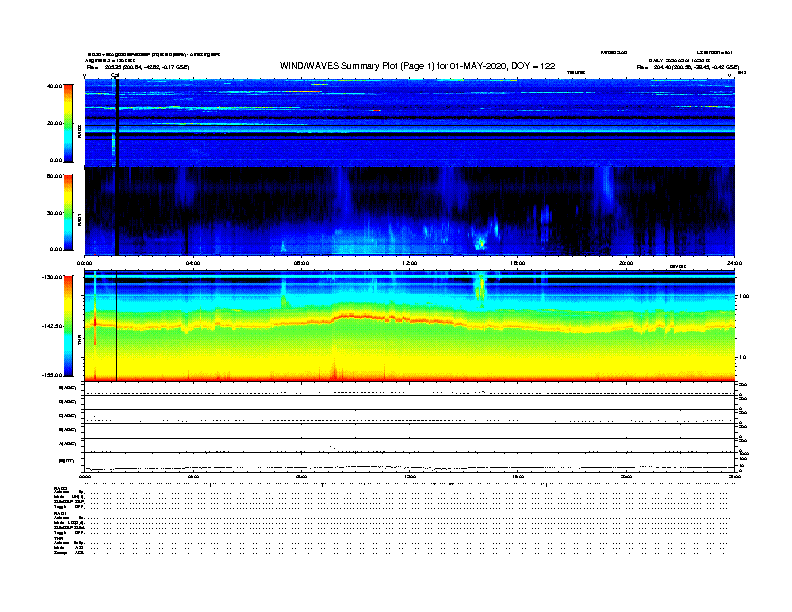This screenshot has width=792, height=612.
Task: Click the RAD2 color scale bar
Action: pyautogui.click(x=68, y=124)
